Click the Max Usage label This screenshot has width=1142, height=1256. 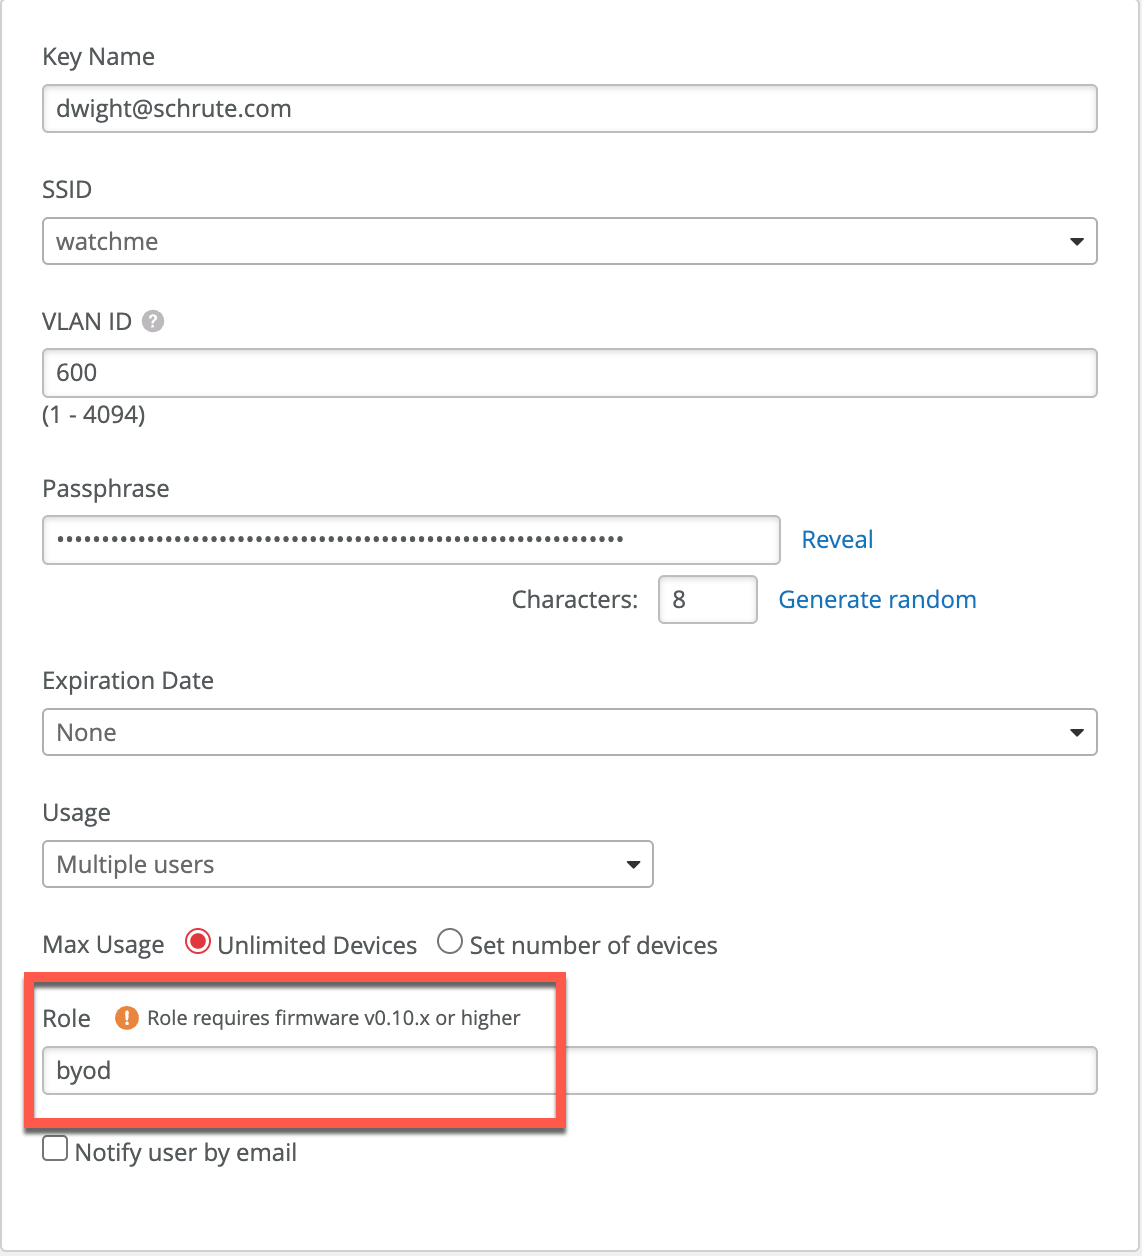(x=103, y=945)
